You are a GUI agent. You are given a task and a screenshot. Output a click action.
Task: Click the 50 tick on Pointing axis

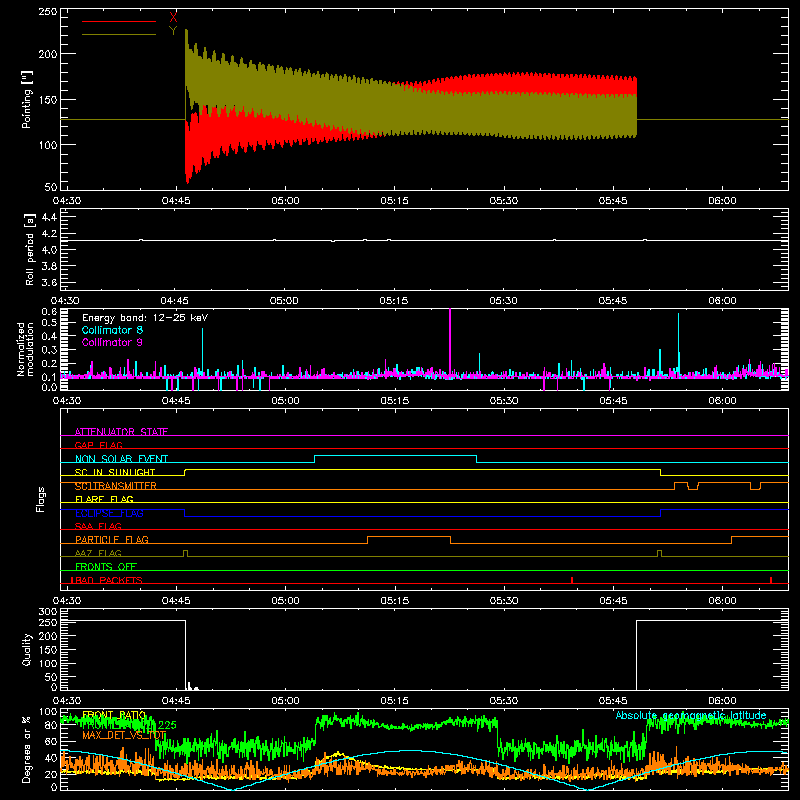pos(51,187)
